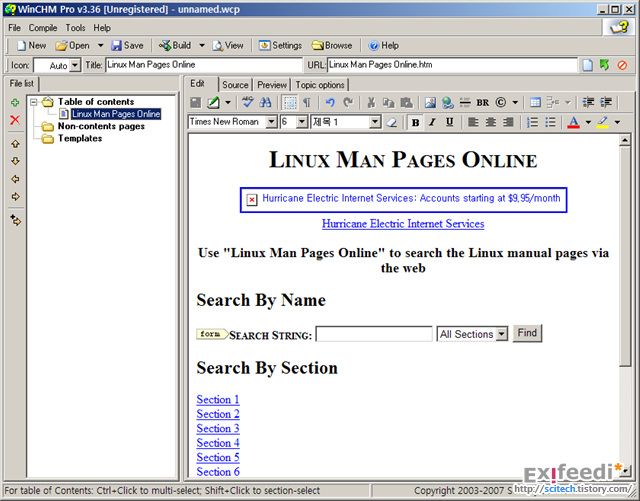Toggle bold formatting
Image resolution: width=640 pixels, height=501 pixels.
click(x=415, y=122)
